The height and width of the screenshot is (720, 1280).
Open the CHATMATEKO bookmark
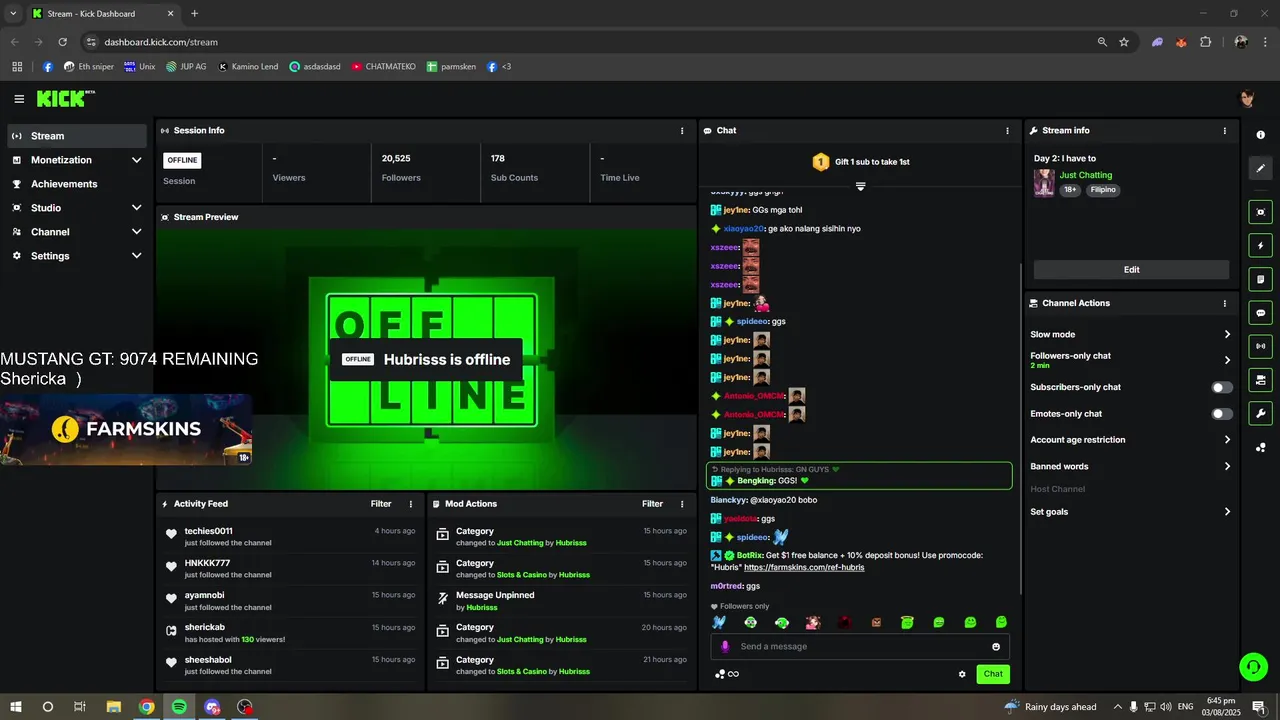[384, 67]
